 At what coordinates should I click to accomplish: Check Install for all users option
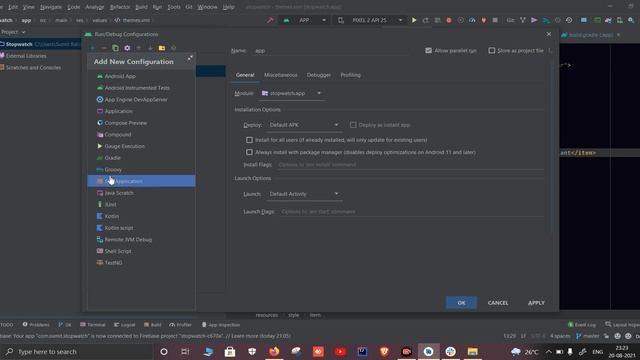(249, 140)
